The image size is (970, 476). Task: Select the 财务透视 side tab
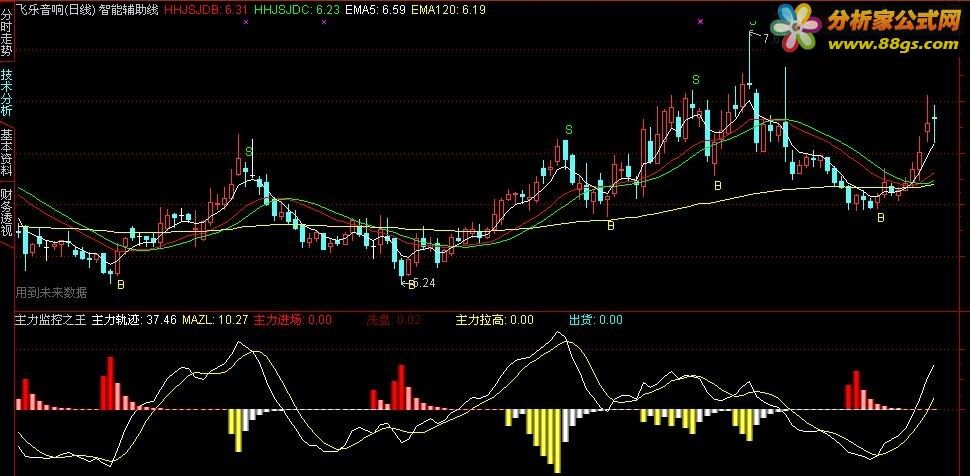pyautogui.click(x=6, y=213)
